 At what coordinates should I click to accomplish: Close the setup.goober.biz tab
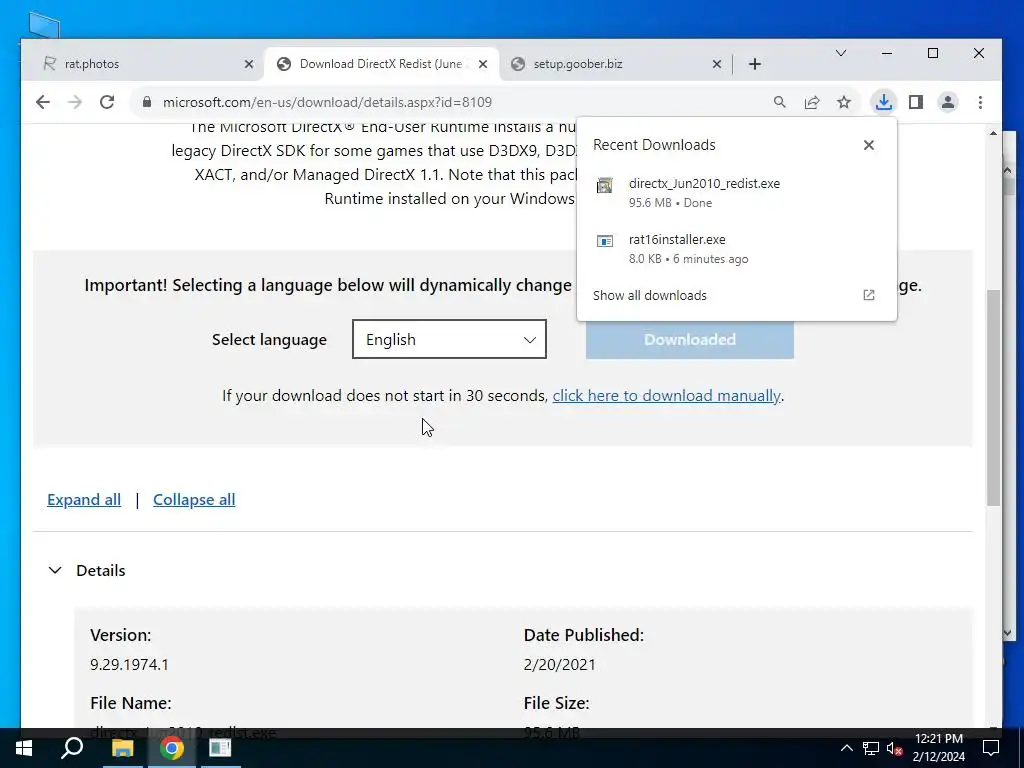(716, 64)
